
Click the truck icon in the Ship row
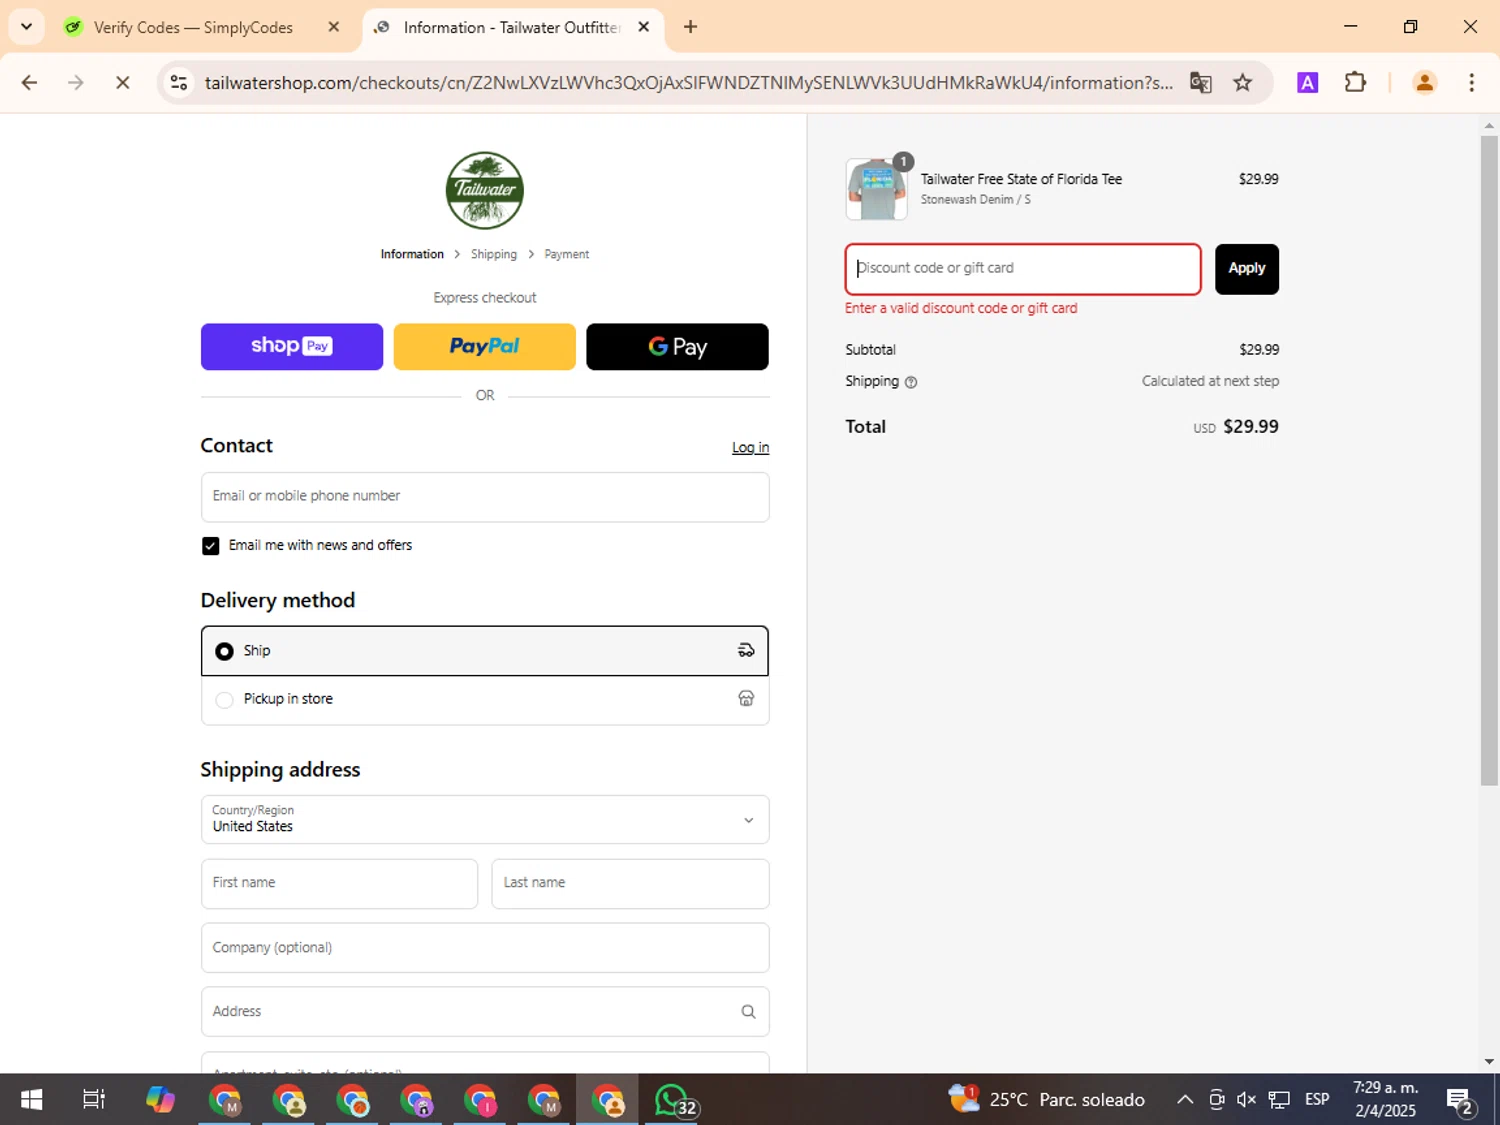pyautogui.click(x=746, y=651)
